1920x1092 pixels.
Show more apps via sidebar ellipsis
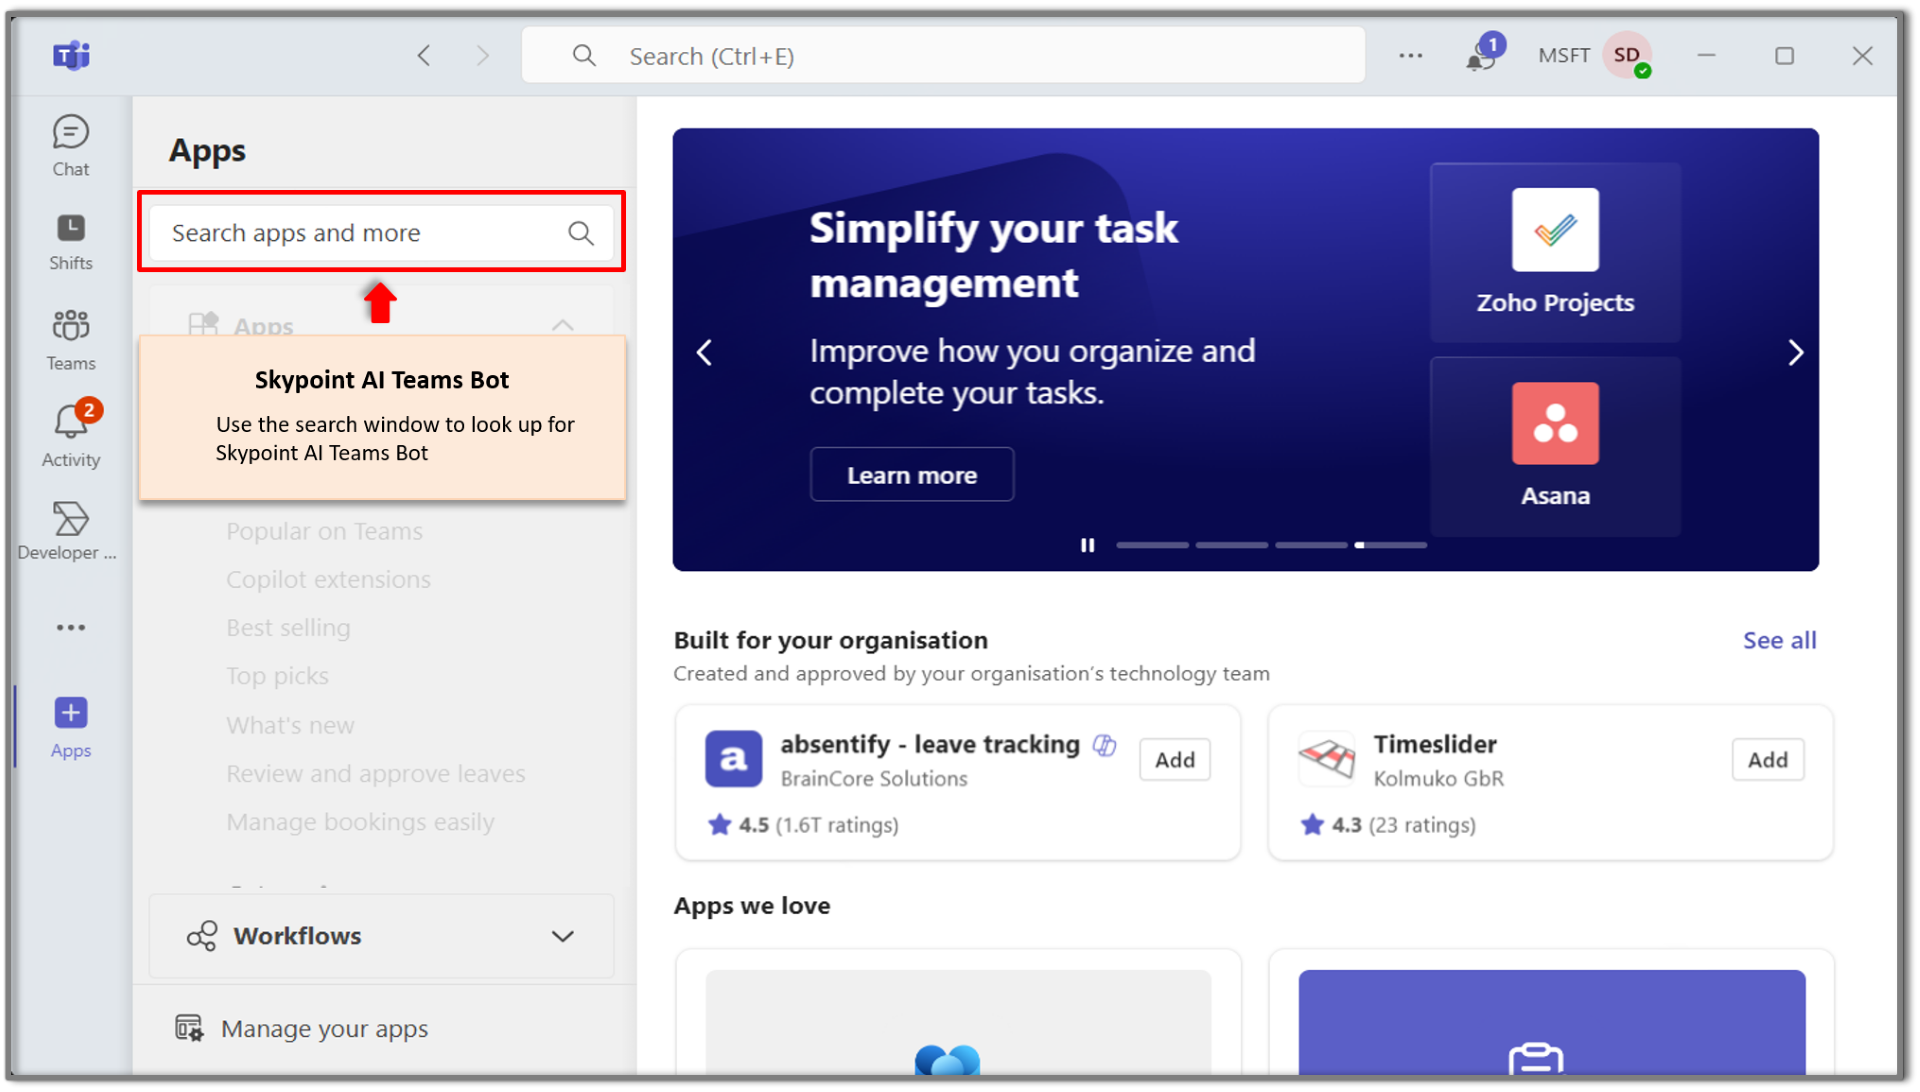point(70,627)
